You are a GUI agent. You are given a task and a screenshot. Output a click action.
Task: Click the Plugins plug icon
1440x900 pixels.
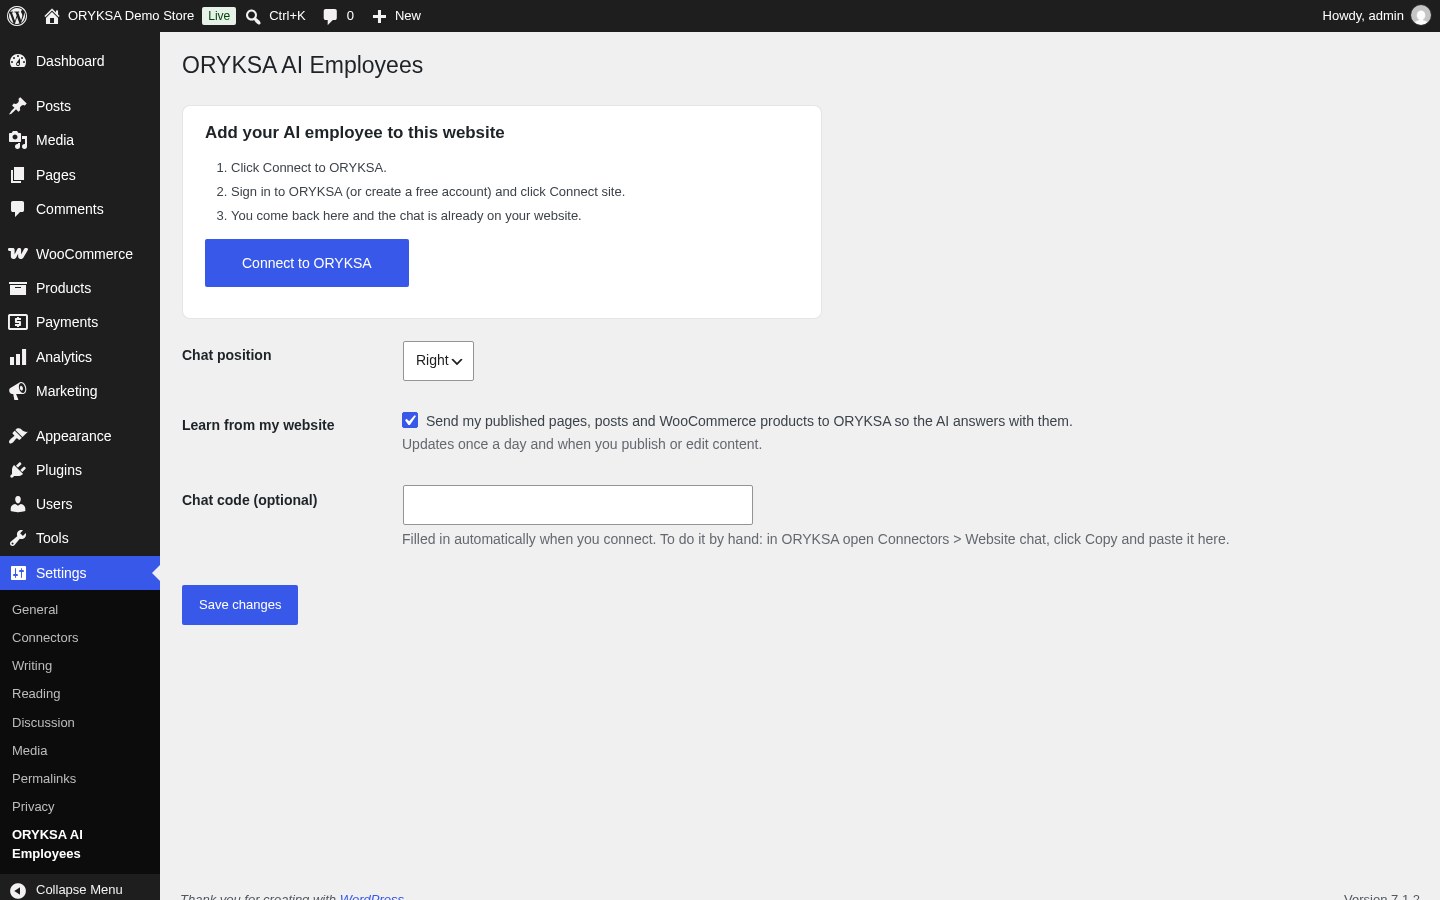click(18, 470)
